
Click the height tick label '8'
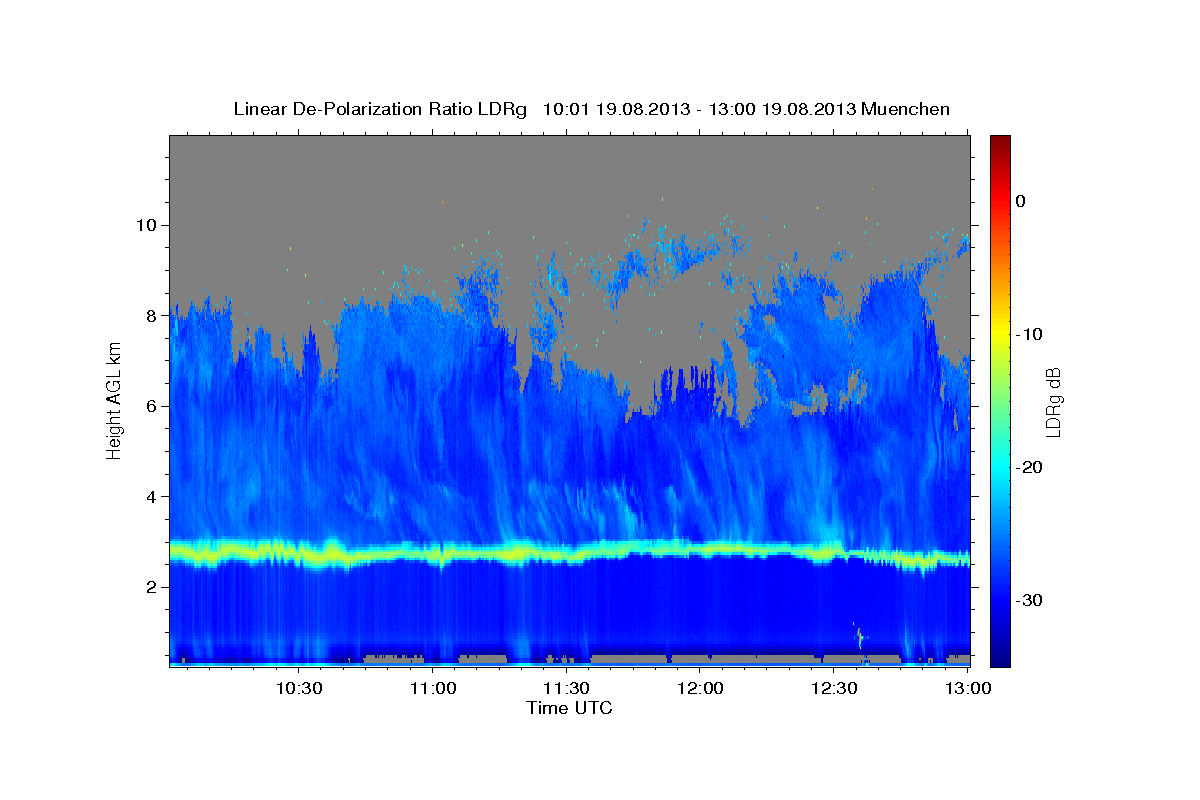152,316
